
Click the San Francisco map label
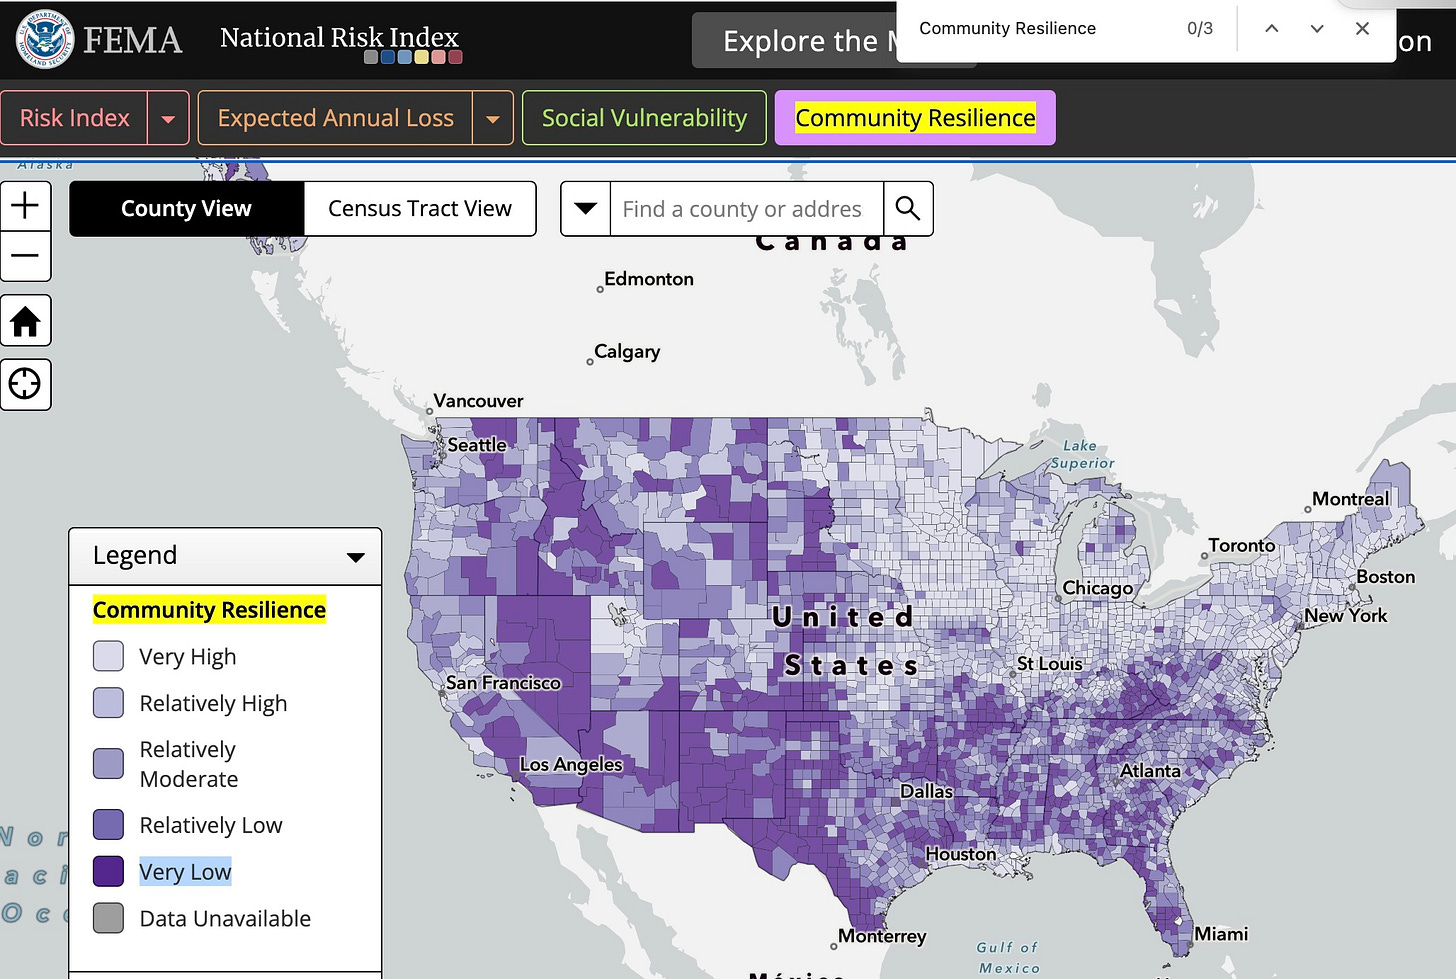pyautogui.click(x=503, y=682)
